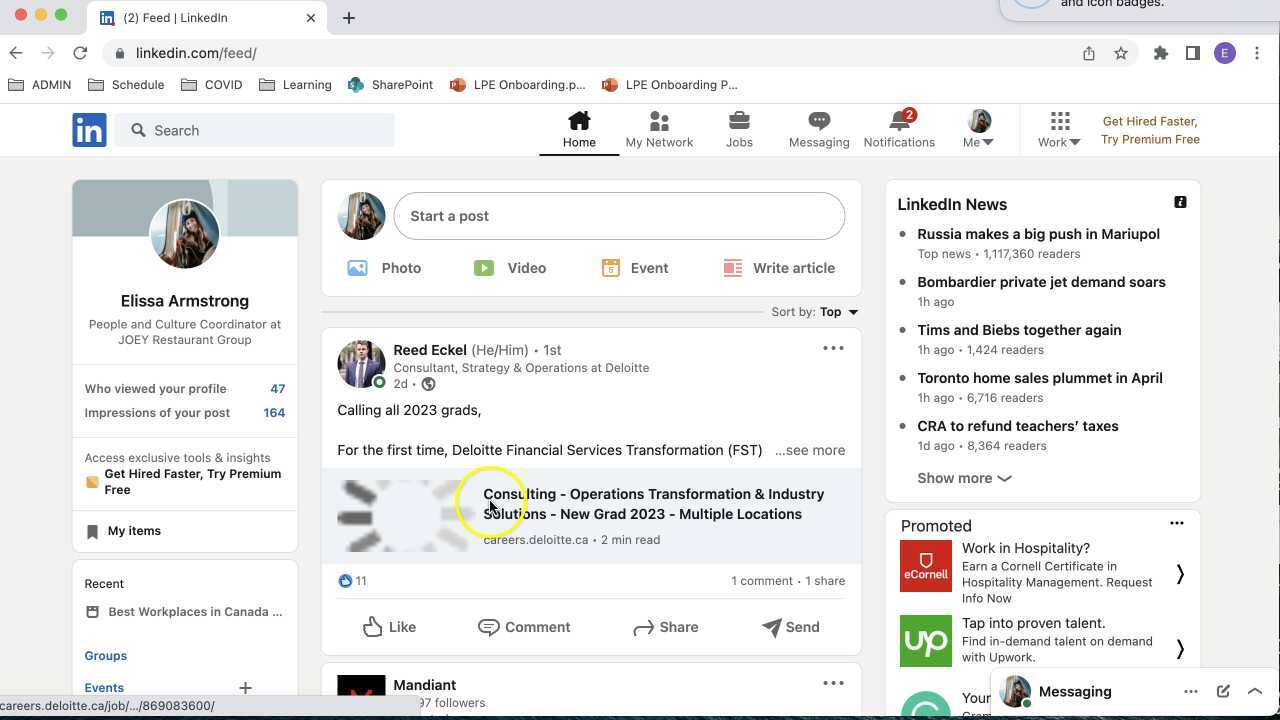Switch to the Feed LinkedIn browser tab
Viewport: 1280px width, 720px height.
[x=175, y=17]
